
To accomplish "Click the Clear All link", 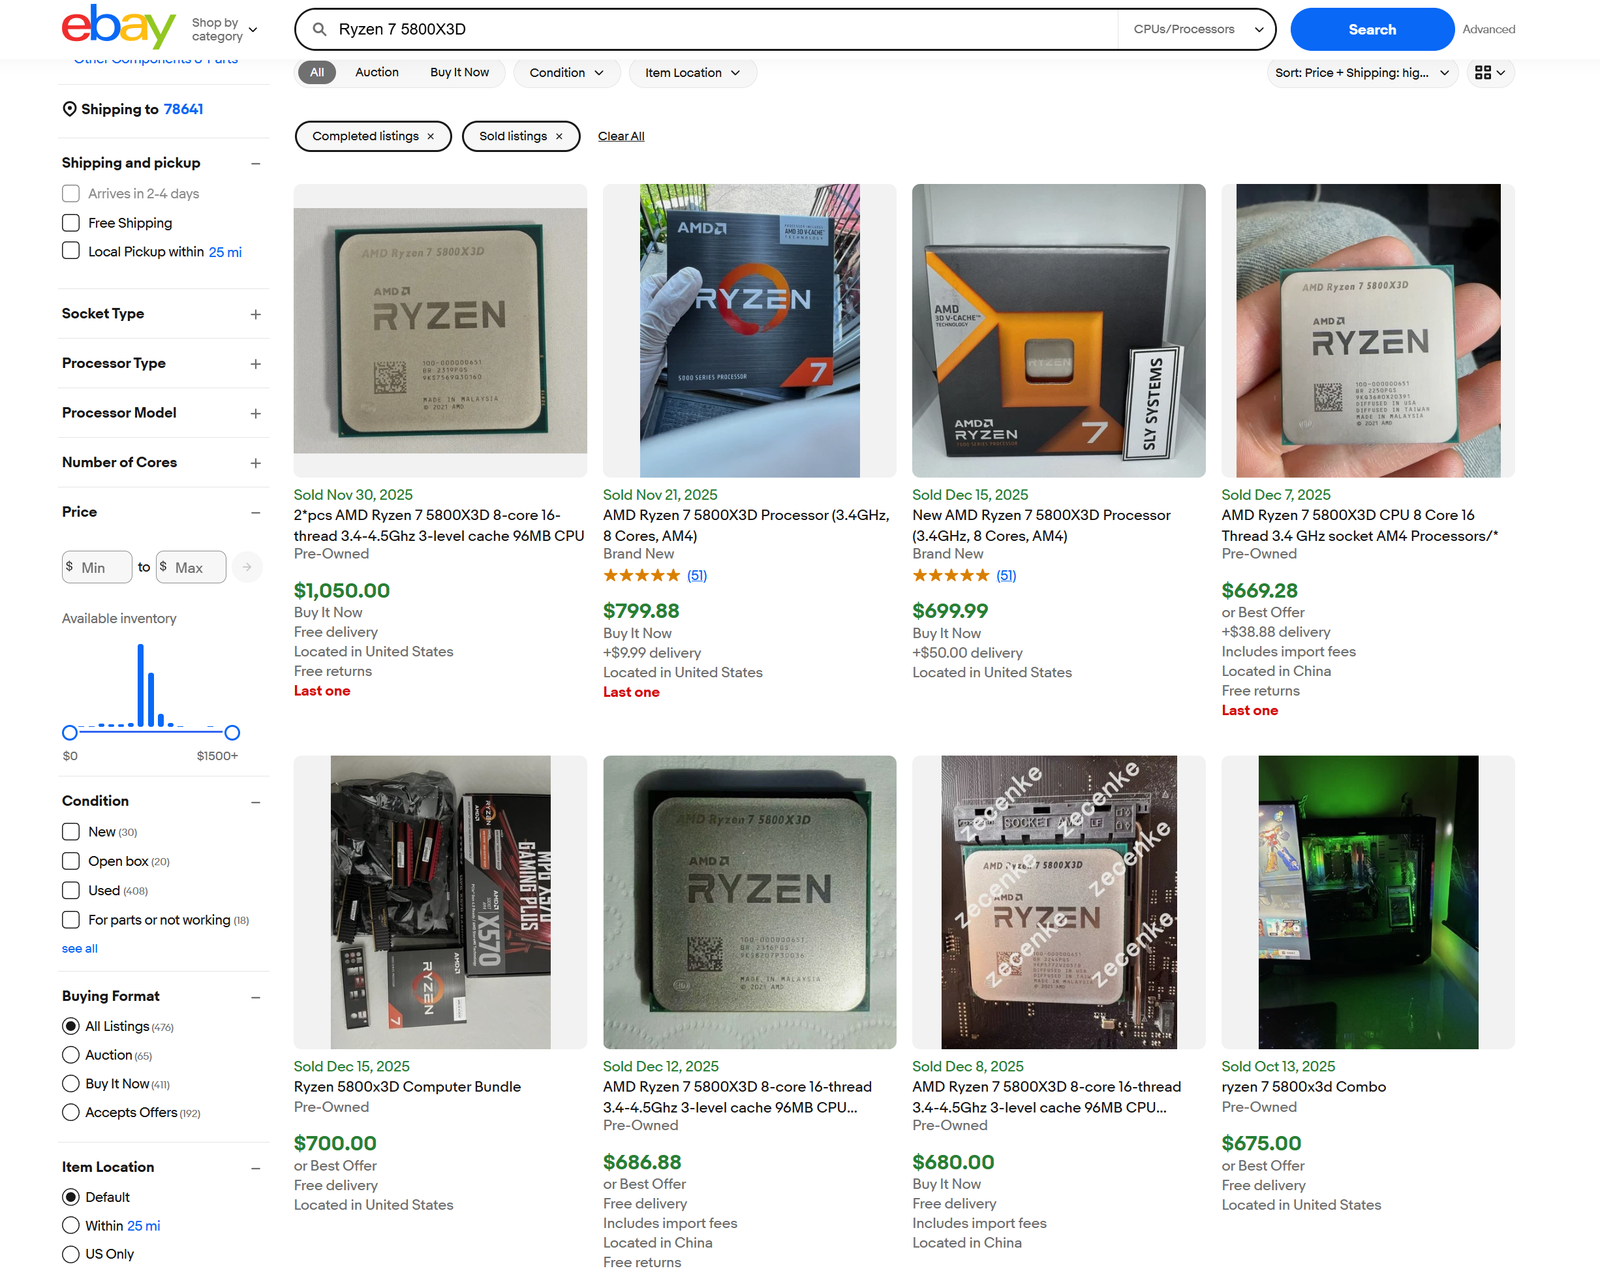I will point(620,136).
